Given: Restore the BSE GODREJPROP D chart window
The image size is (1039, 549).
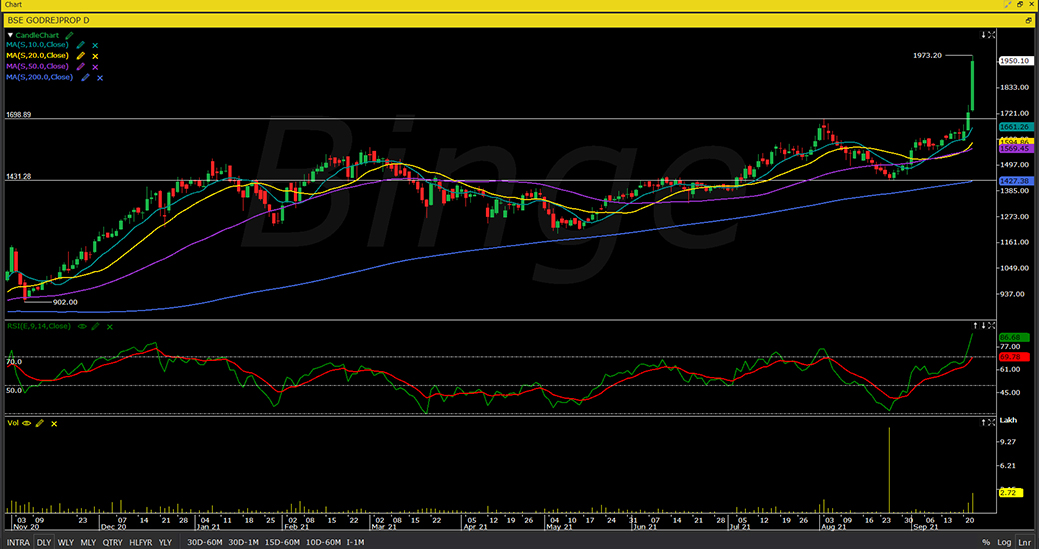Looking at the screenshot, I should pos(1028,21).
